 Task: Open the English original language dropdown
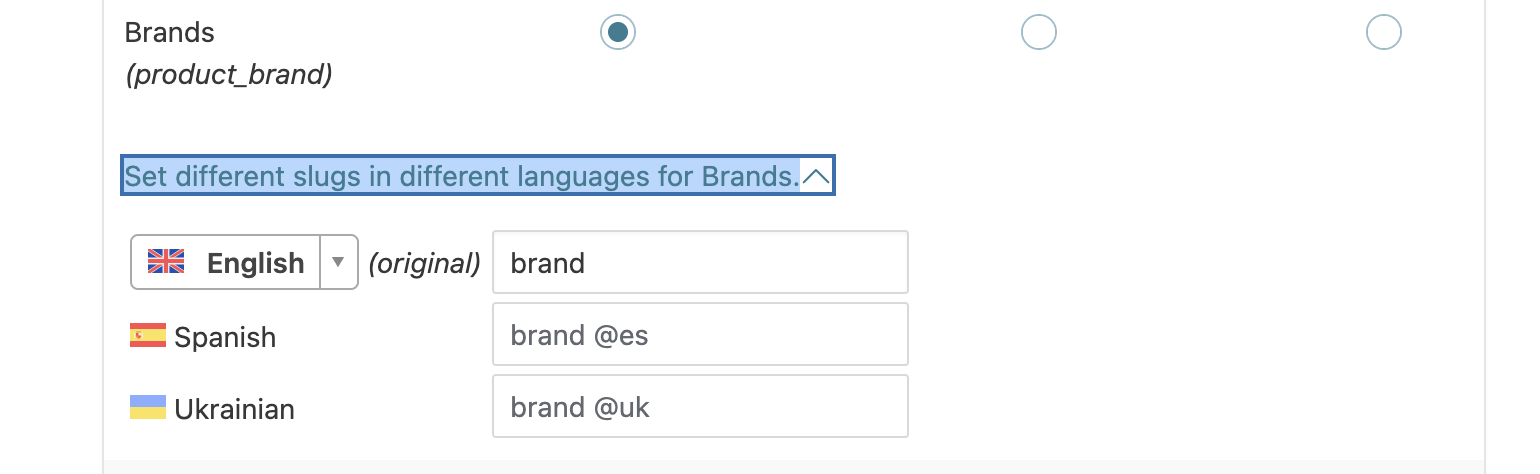coord(244,262)
